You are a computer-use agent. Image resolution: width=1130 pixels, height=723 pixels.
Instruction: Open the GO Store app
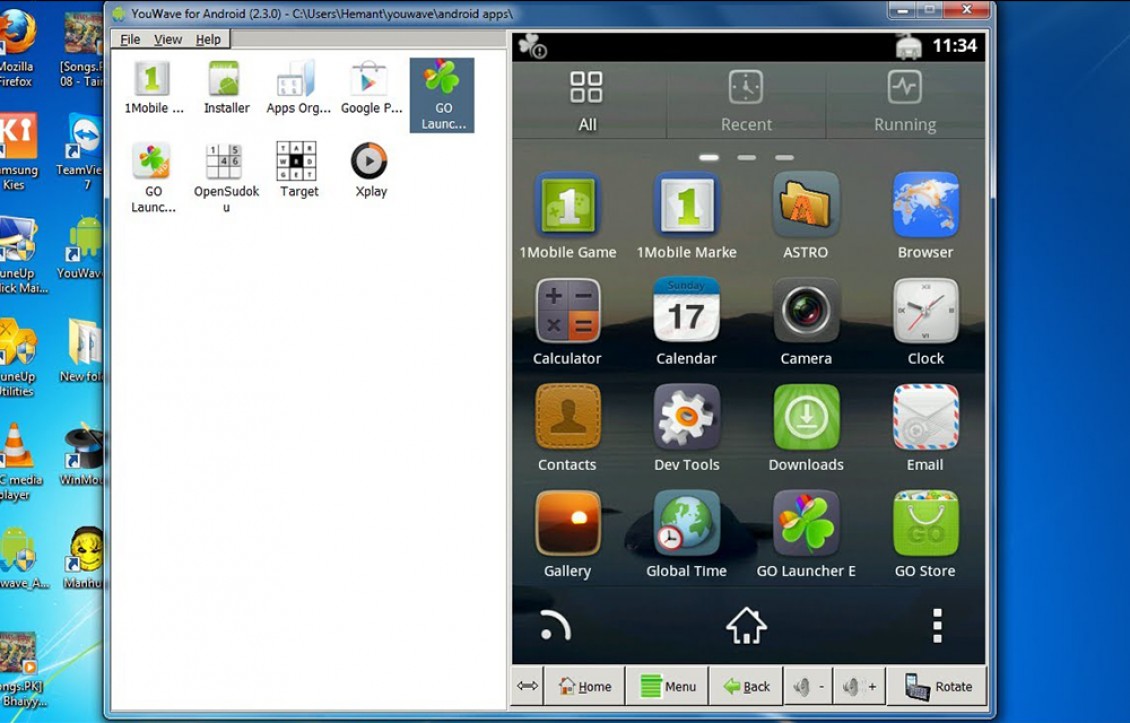click(925, 534)
